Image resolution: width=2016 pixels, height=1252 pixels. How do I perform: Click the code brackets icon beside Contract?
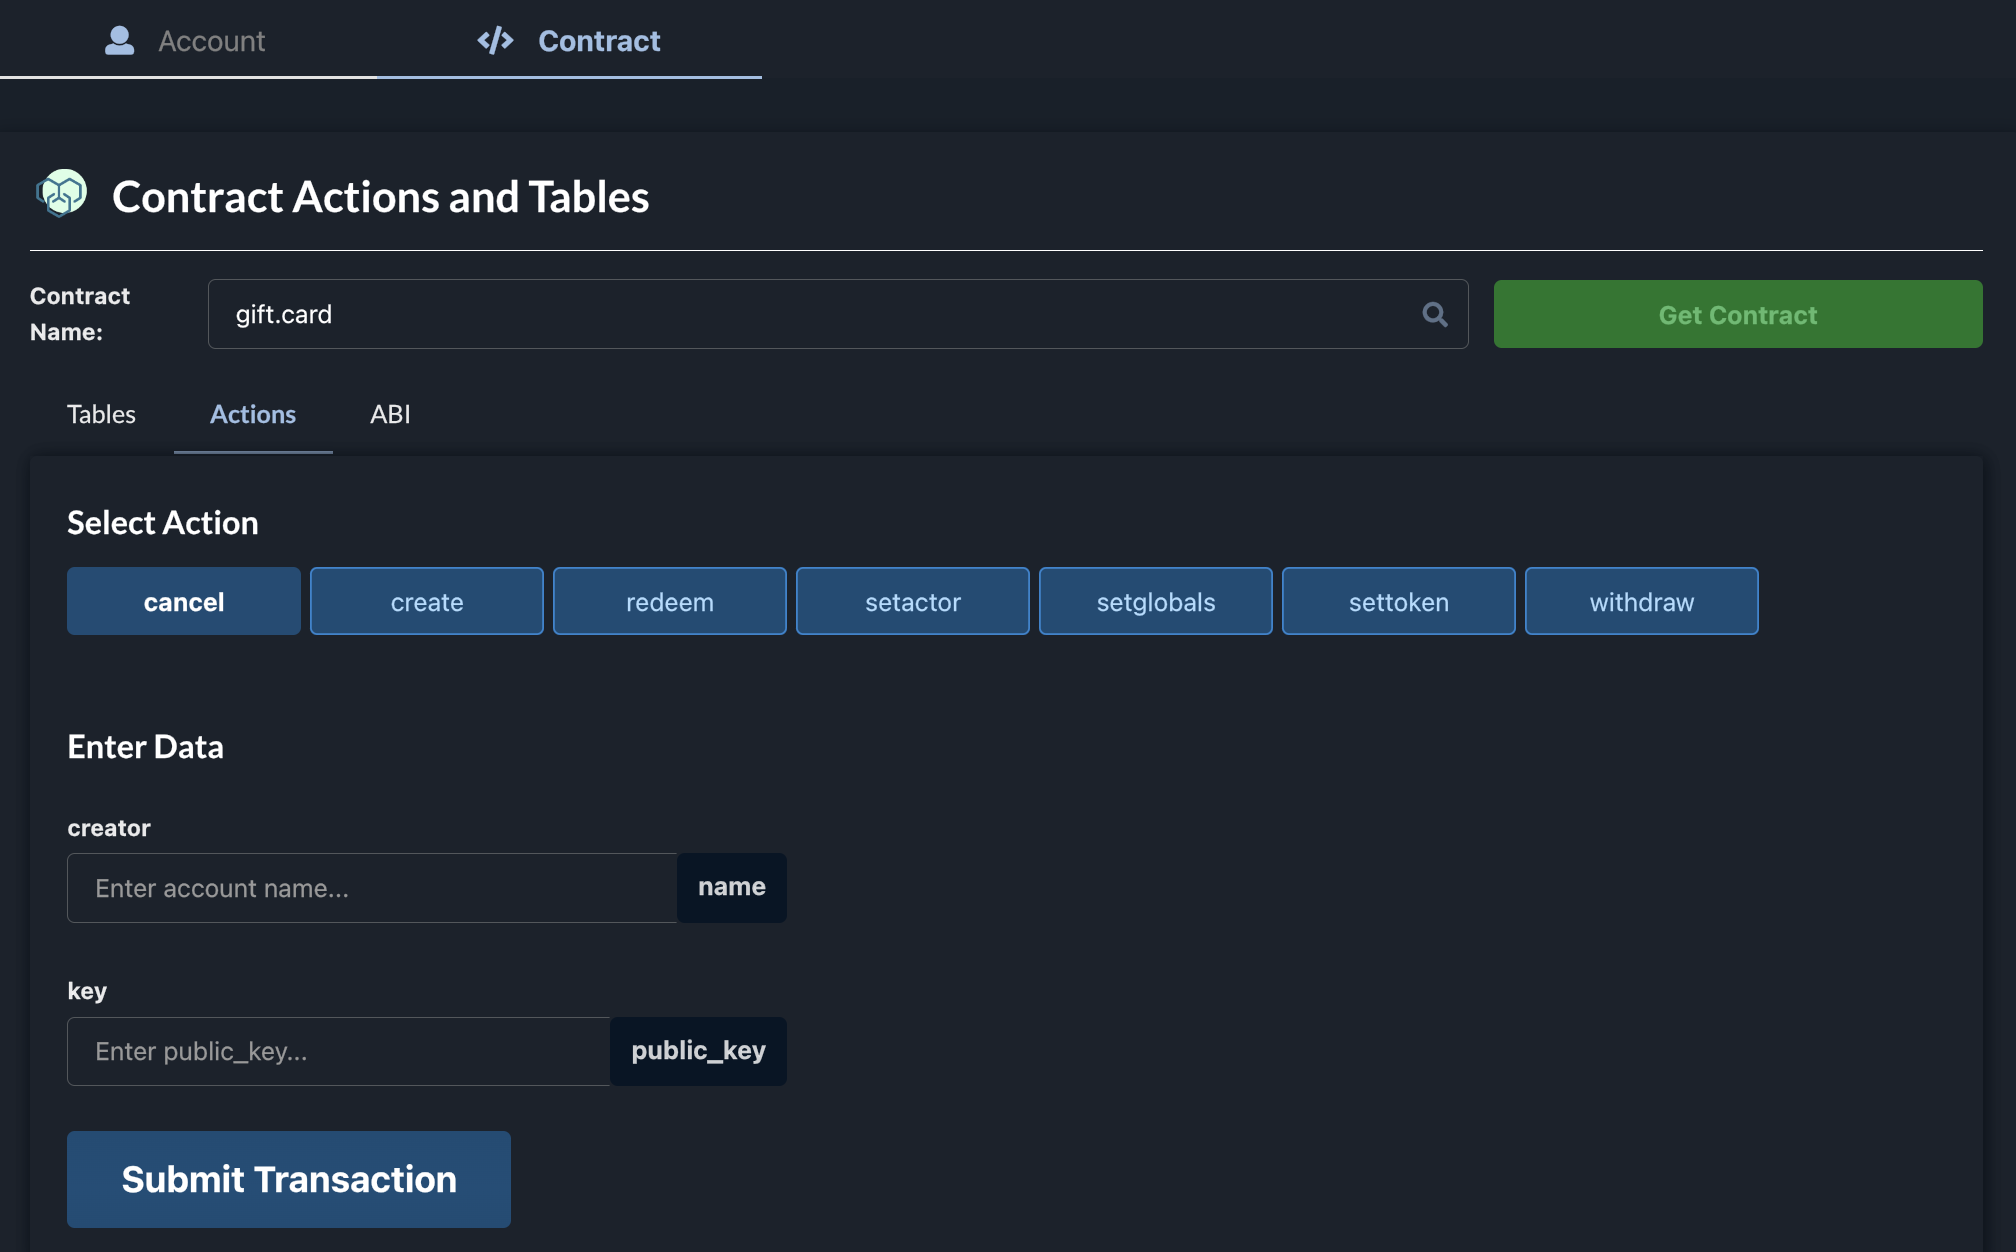(495, 41)
